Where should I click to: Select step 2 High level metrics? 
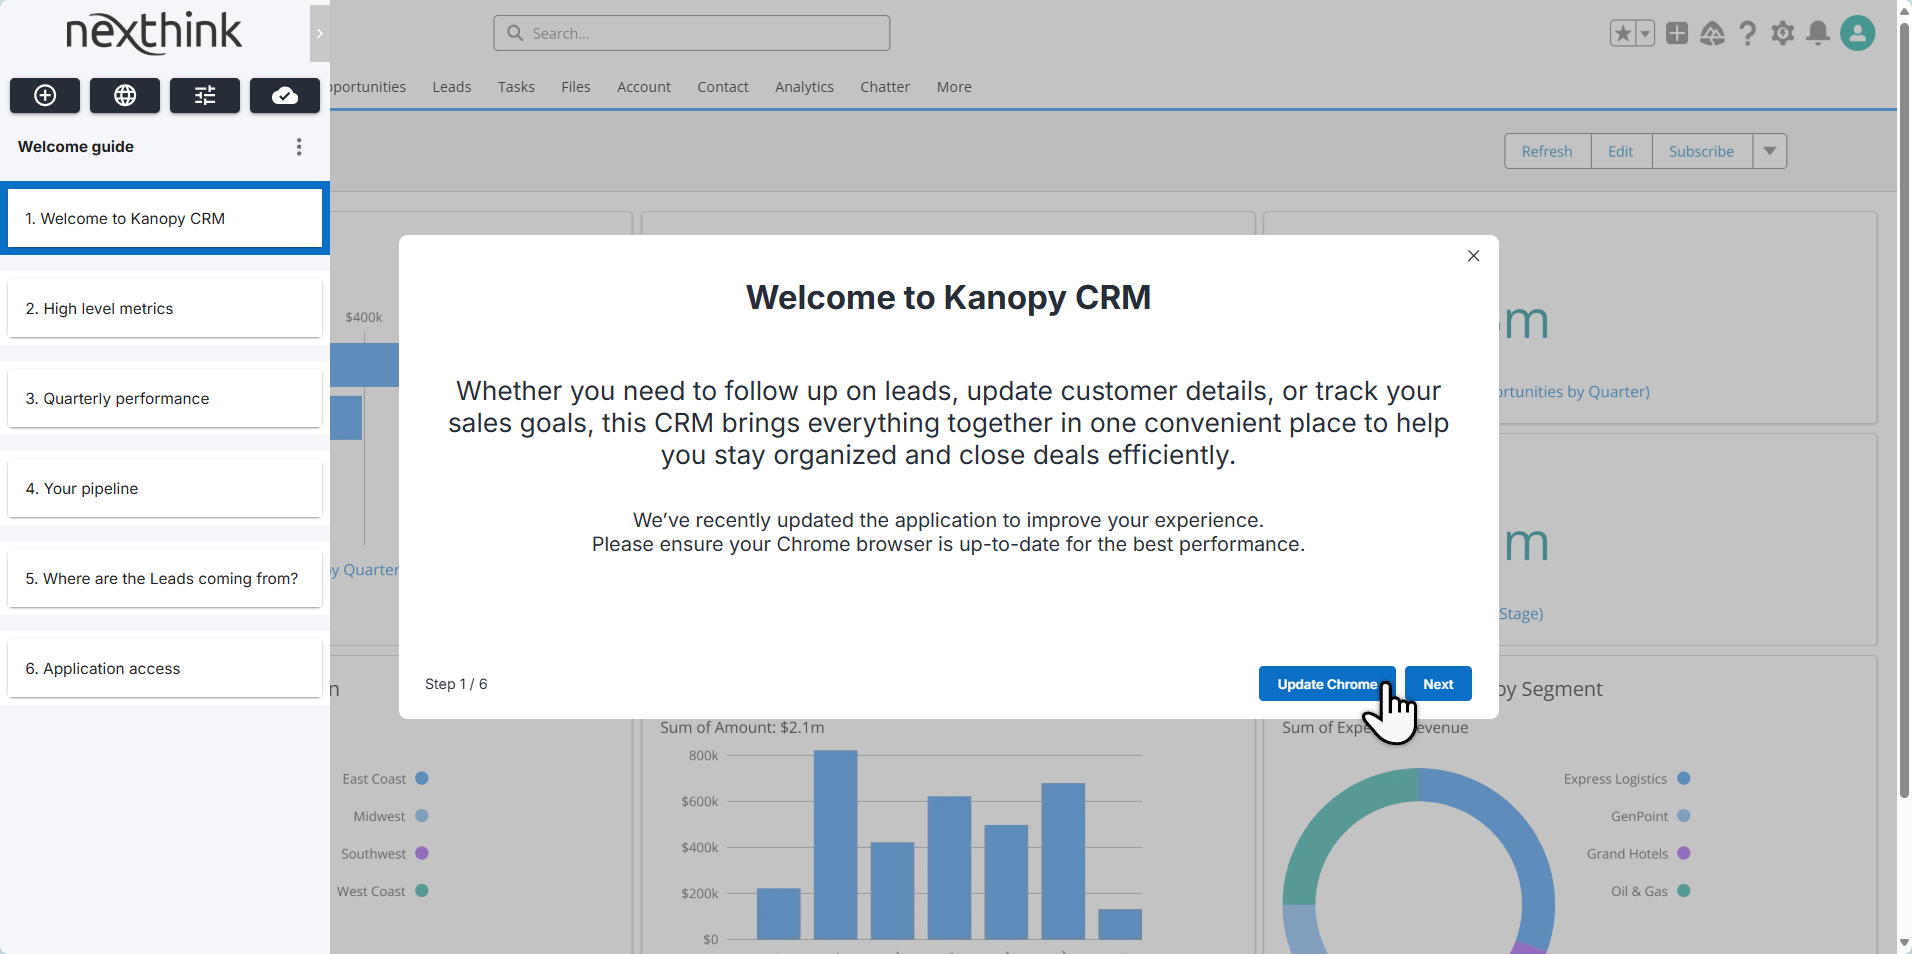165,308
